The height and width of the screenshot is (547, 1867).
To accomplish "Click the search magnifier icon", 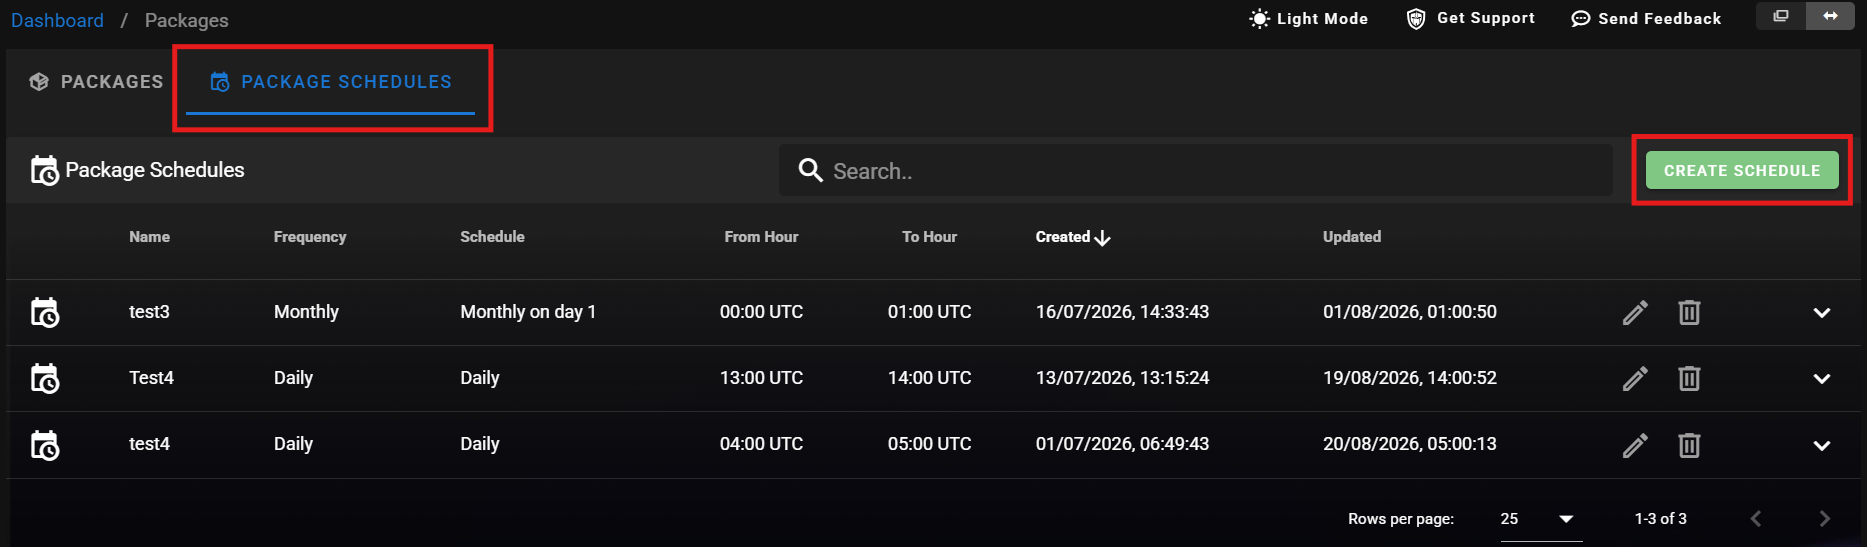I will point(810,170).
